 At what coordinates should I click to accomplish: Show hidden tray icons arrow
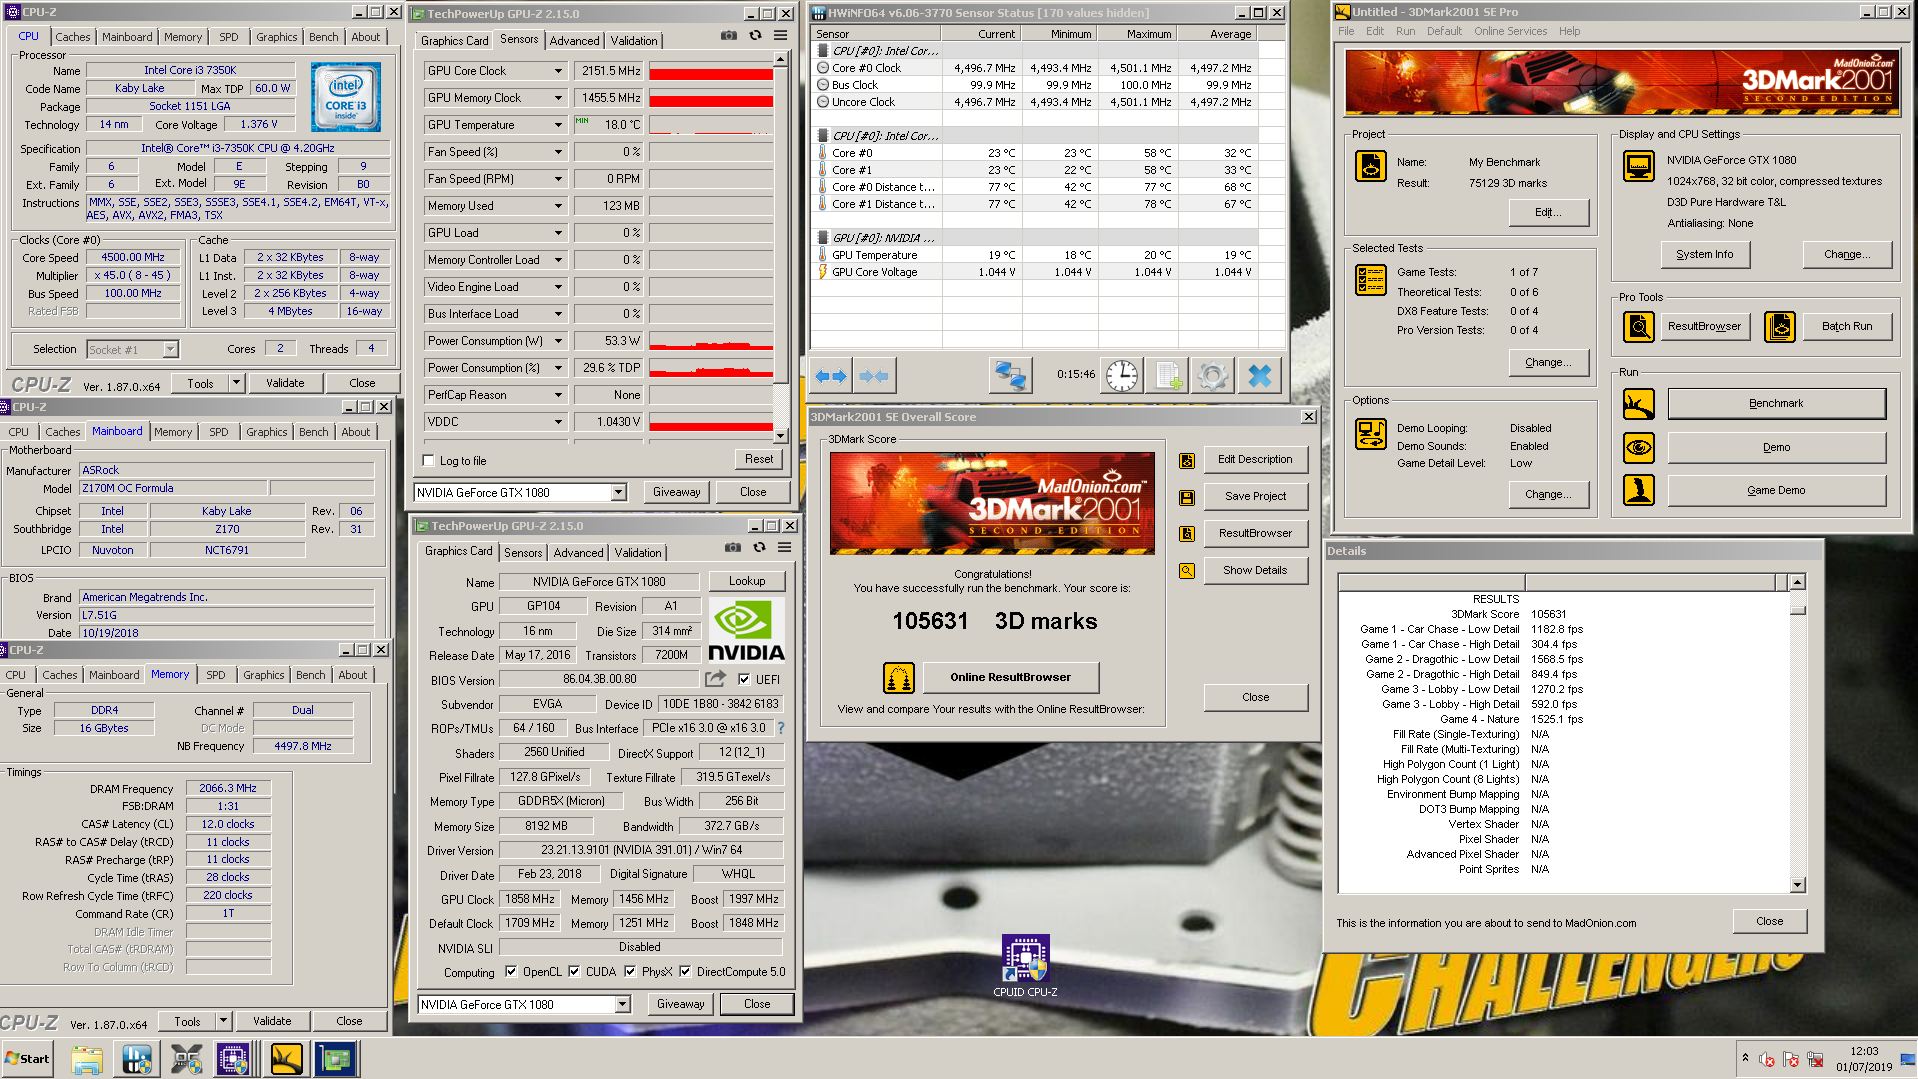[1745, 1057]
